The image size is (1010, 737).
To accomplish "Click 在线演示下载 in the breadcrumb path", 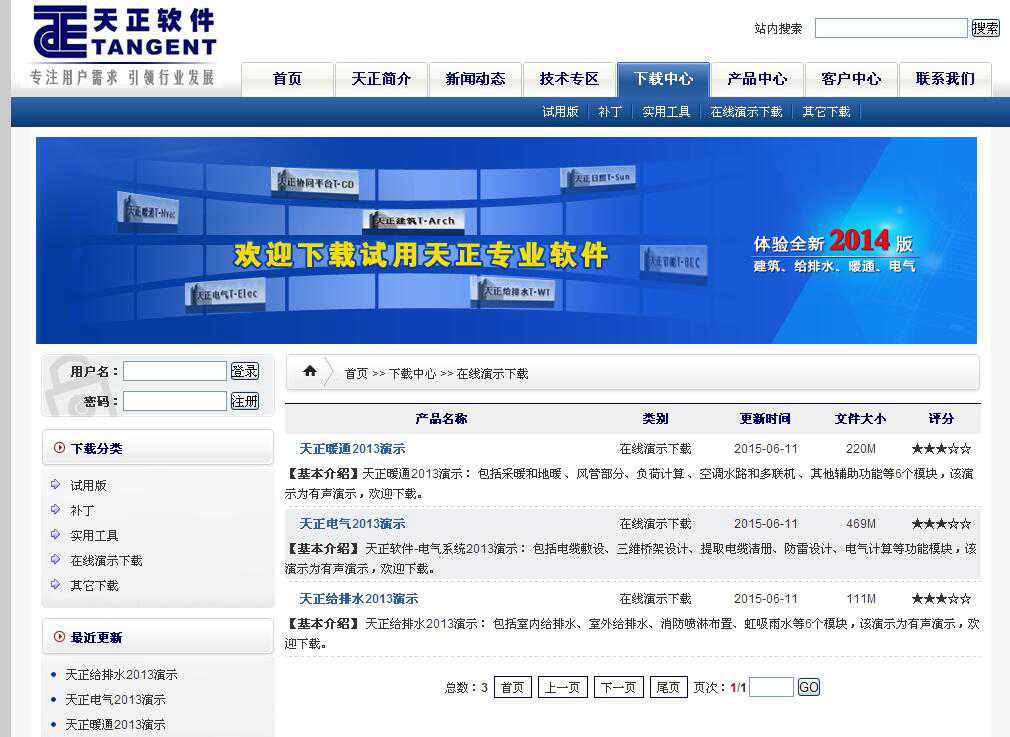I will click(x=492, y=374).
